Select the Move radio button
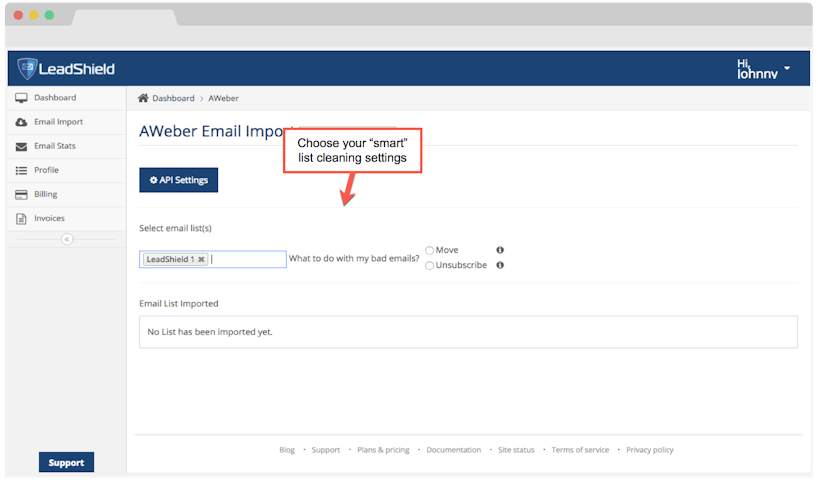 [x=430, y=250]
